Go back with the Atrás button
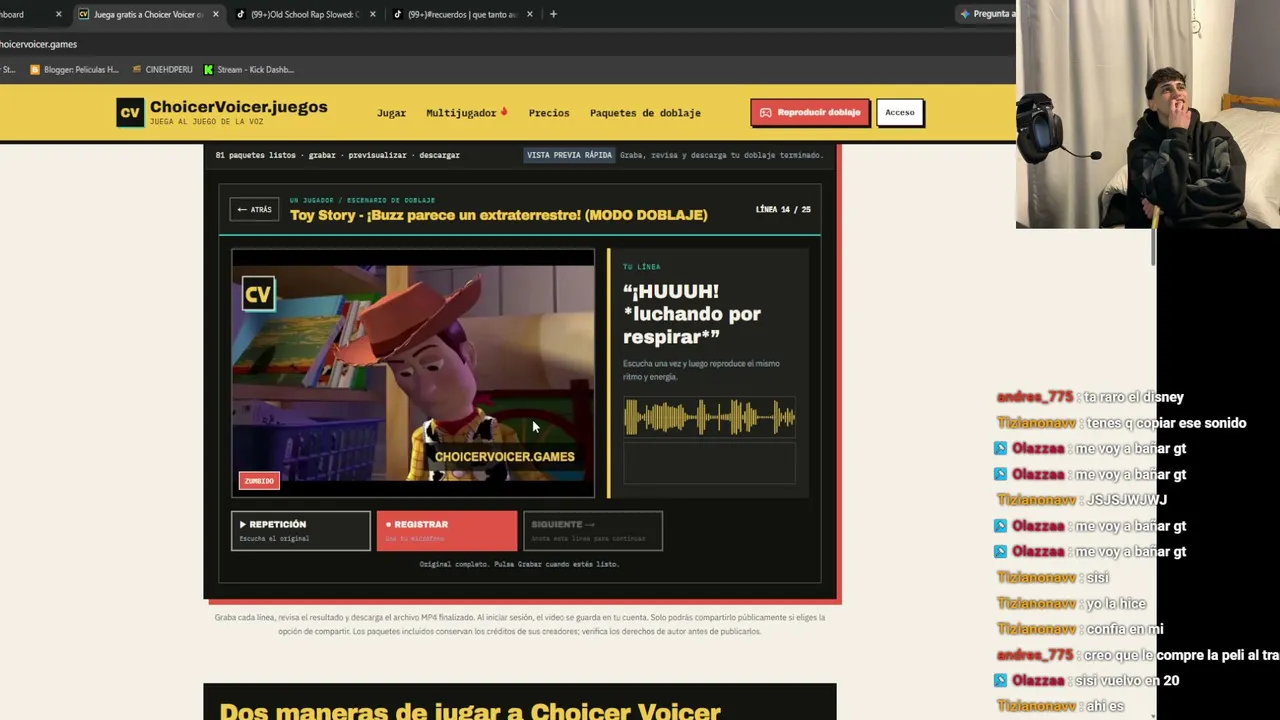Viewport: 1280px width, 720px height. coord(254,210)
